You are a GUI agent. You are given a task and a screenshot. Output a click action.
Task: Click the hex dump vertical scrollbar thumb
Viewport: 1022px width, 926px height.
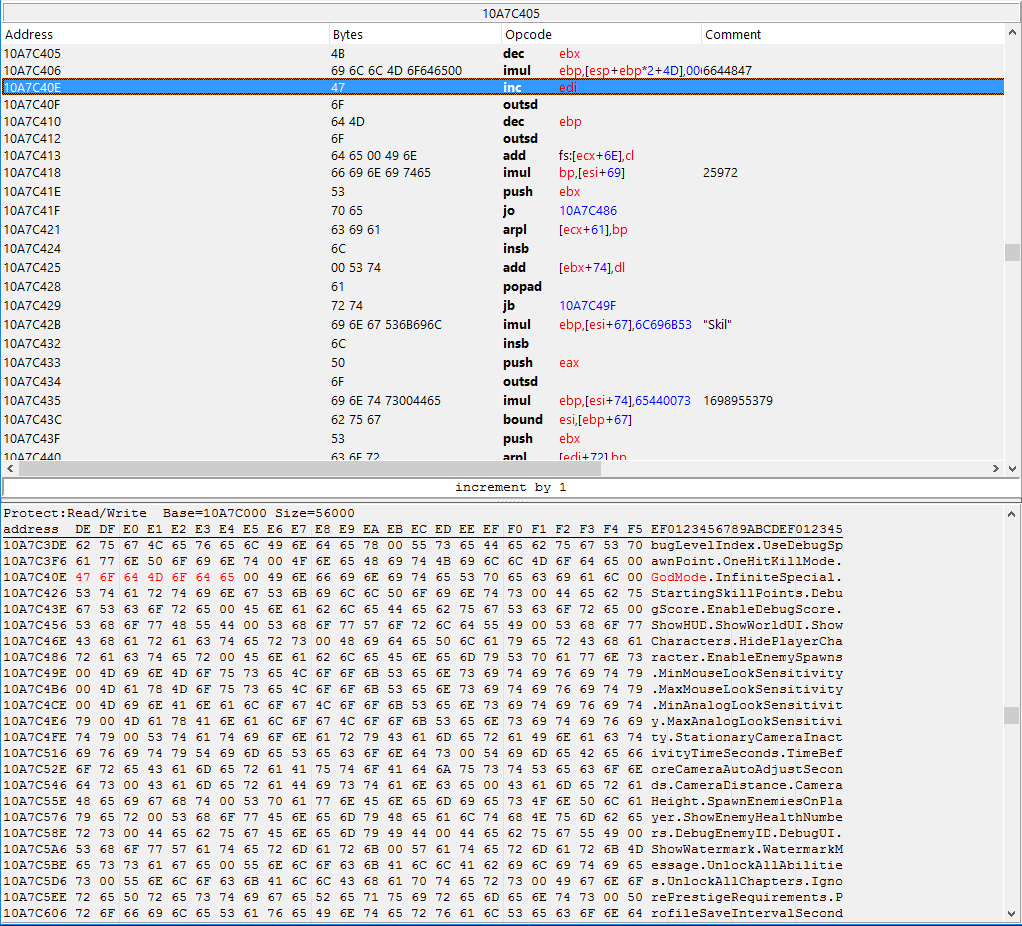coord(1012,715)
